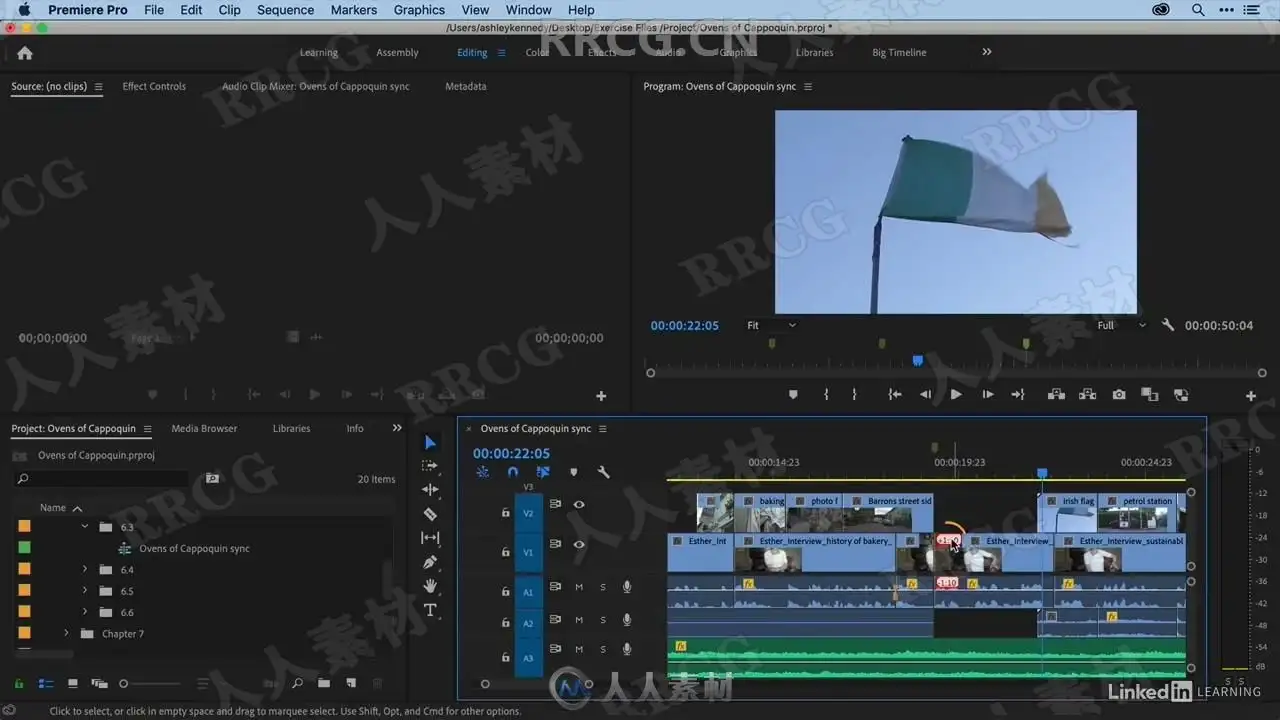The image size is (1280, 720).
Task: Select the Hand tool
Action: pos(430,586)
